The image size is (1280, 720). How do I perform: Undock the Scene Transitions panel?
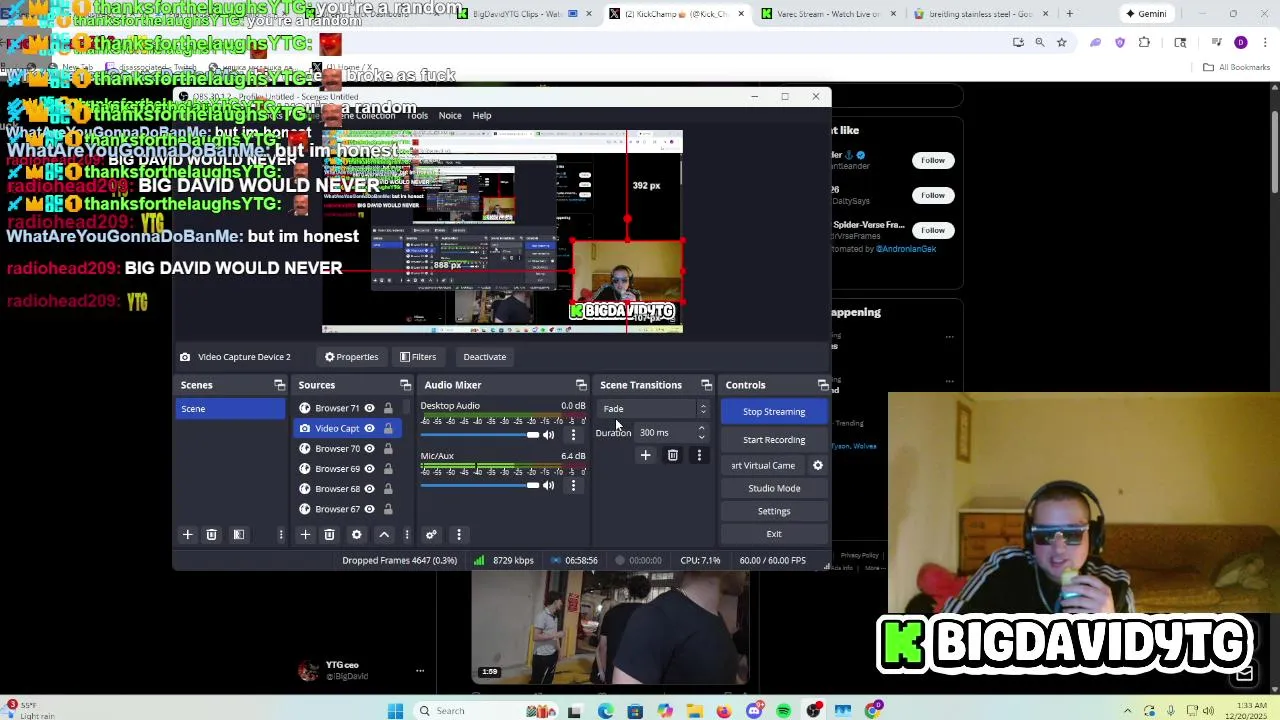coord(707,385)
